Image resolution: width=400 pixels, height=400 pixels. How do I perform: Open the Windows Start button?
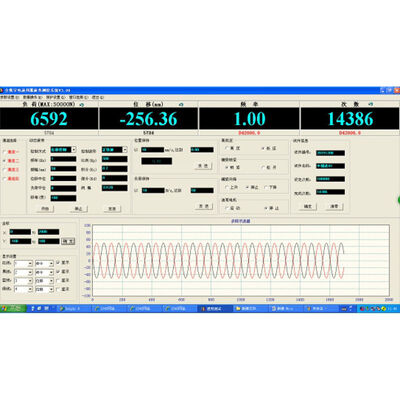[13, 309]
